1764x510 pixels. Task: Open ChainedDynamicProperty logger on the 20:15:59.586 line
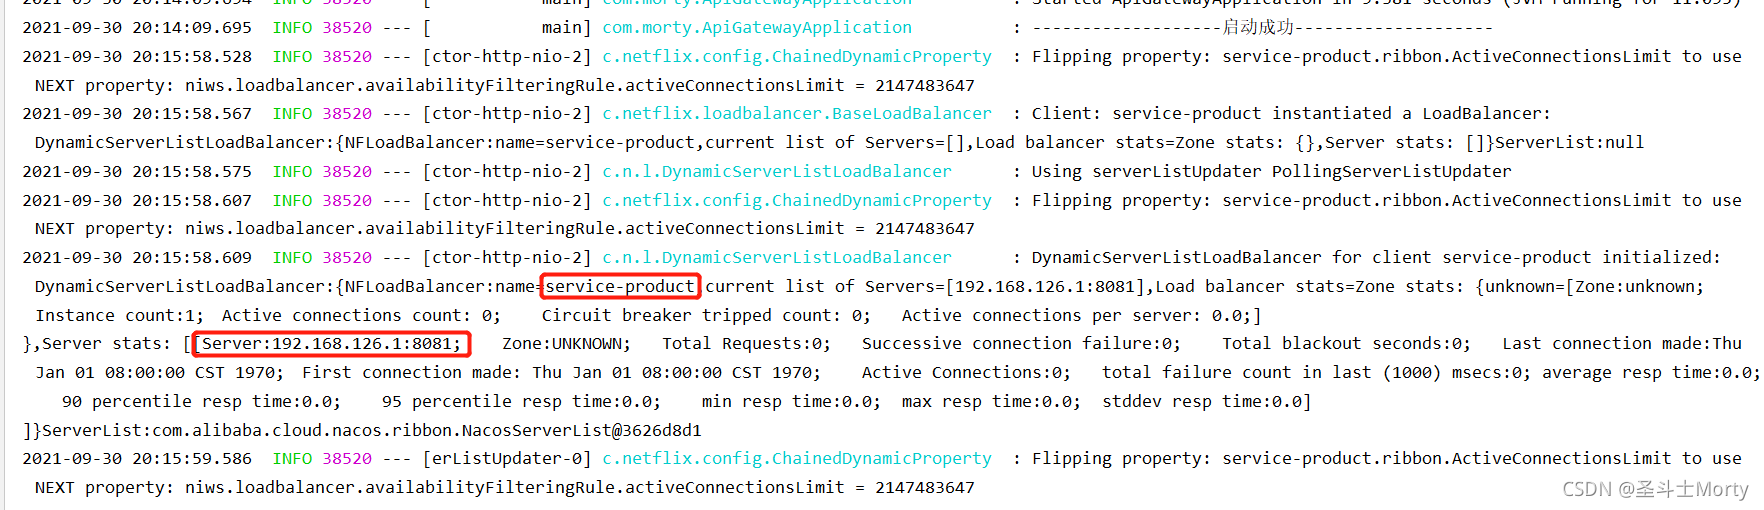(797, 459)
